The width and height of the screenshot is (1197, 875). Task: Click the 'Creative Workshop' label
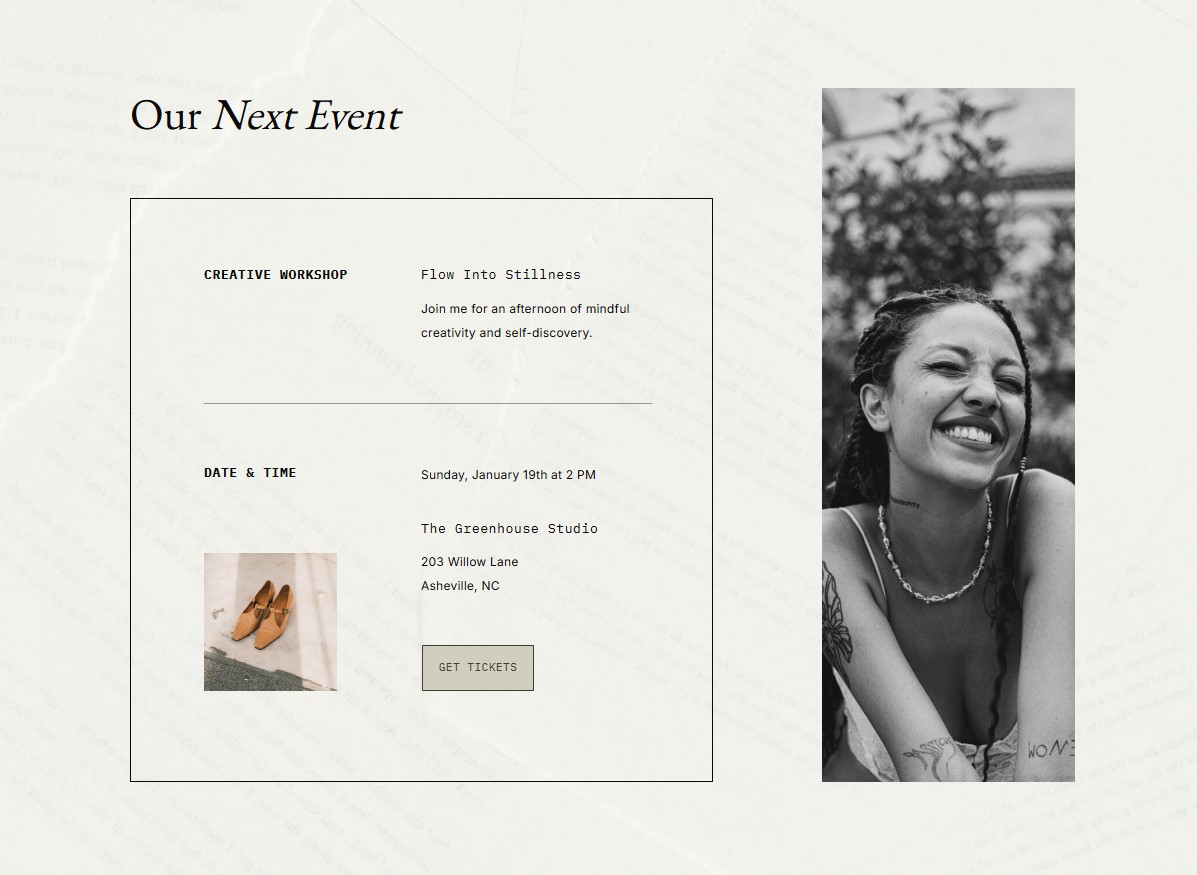click(276, 275)
